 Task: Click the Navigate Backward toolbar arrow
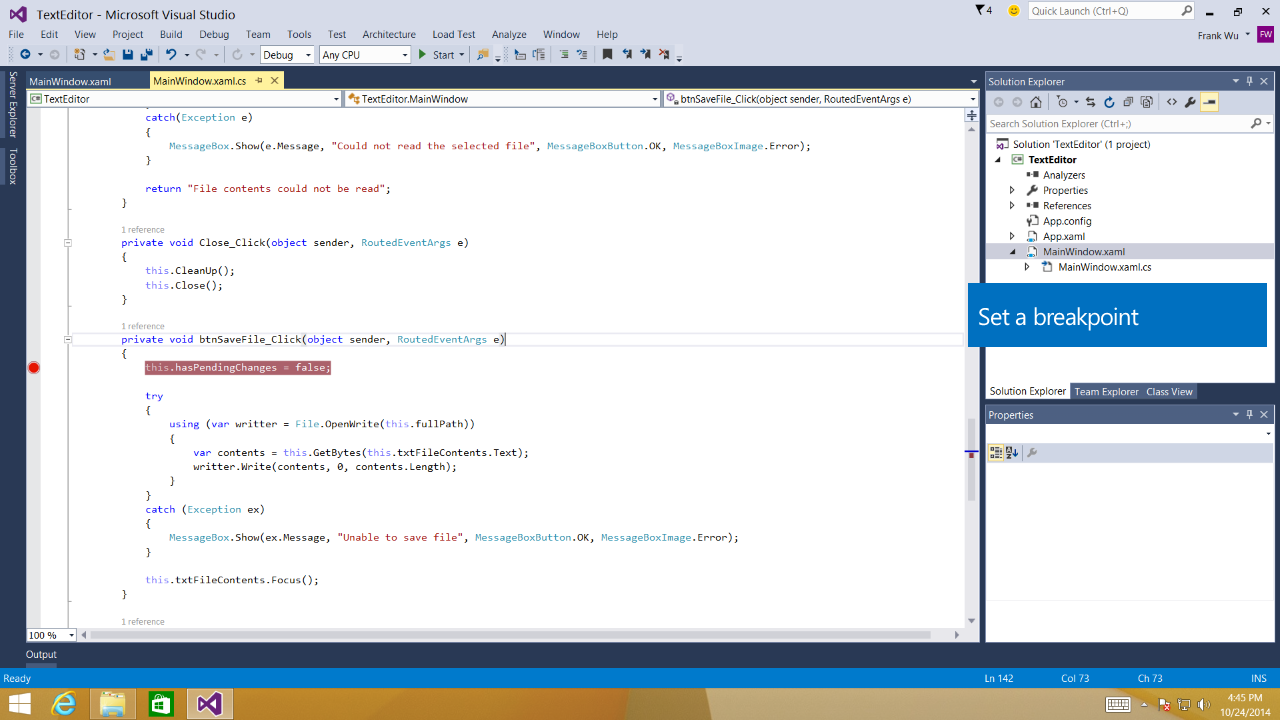pos(24,55)
